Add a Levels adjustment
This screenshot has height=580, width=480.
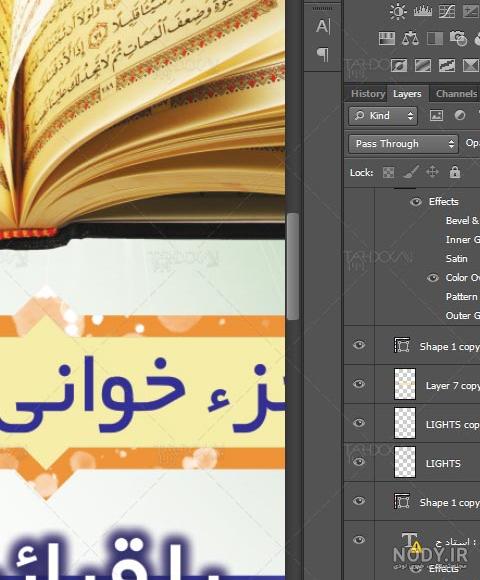423,11
